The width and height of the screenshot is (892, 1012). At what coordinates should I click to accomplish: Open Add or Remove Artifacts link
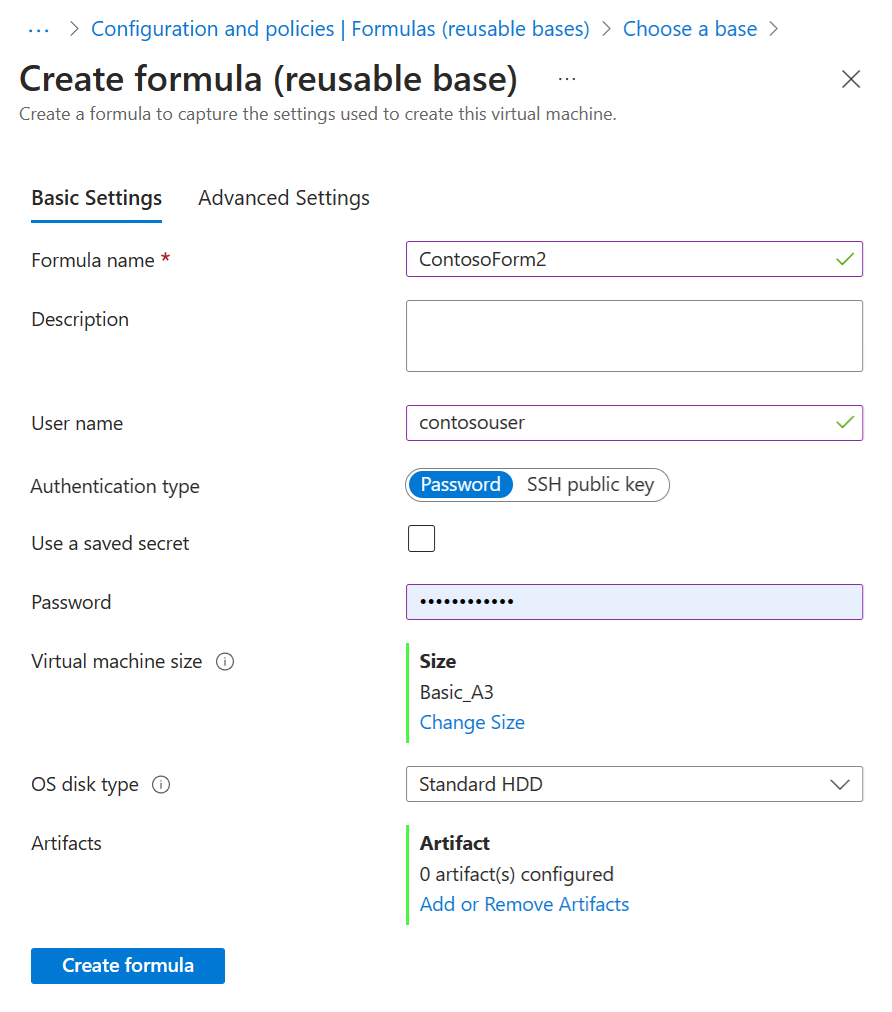pyautogui.click(x=524, y=904)
